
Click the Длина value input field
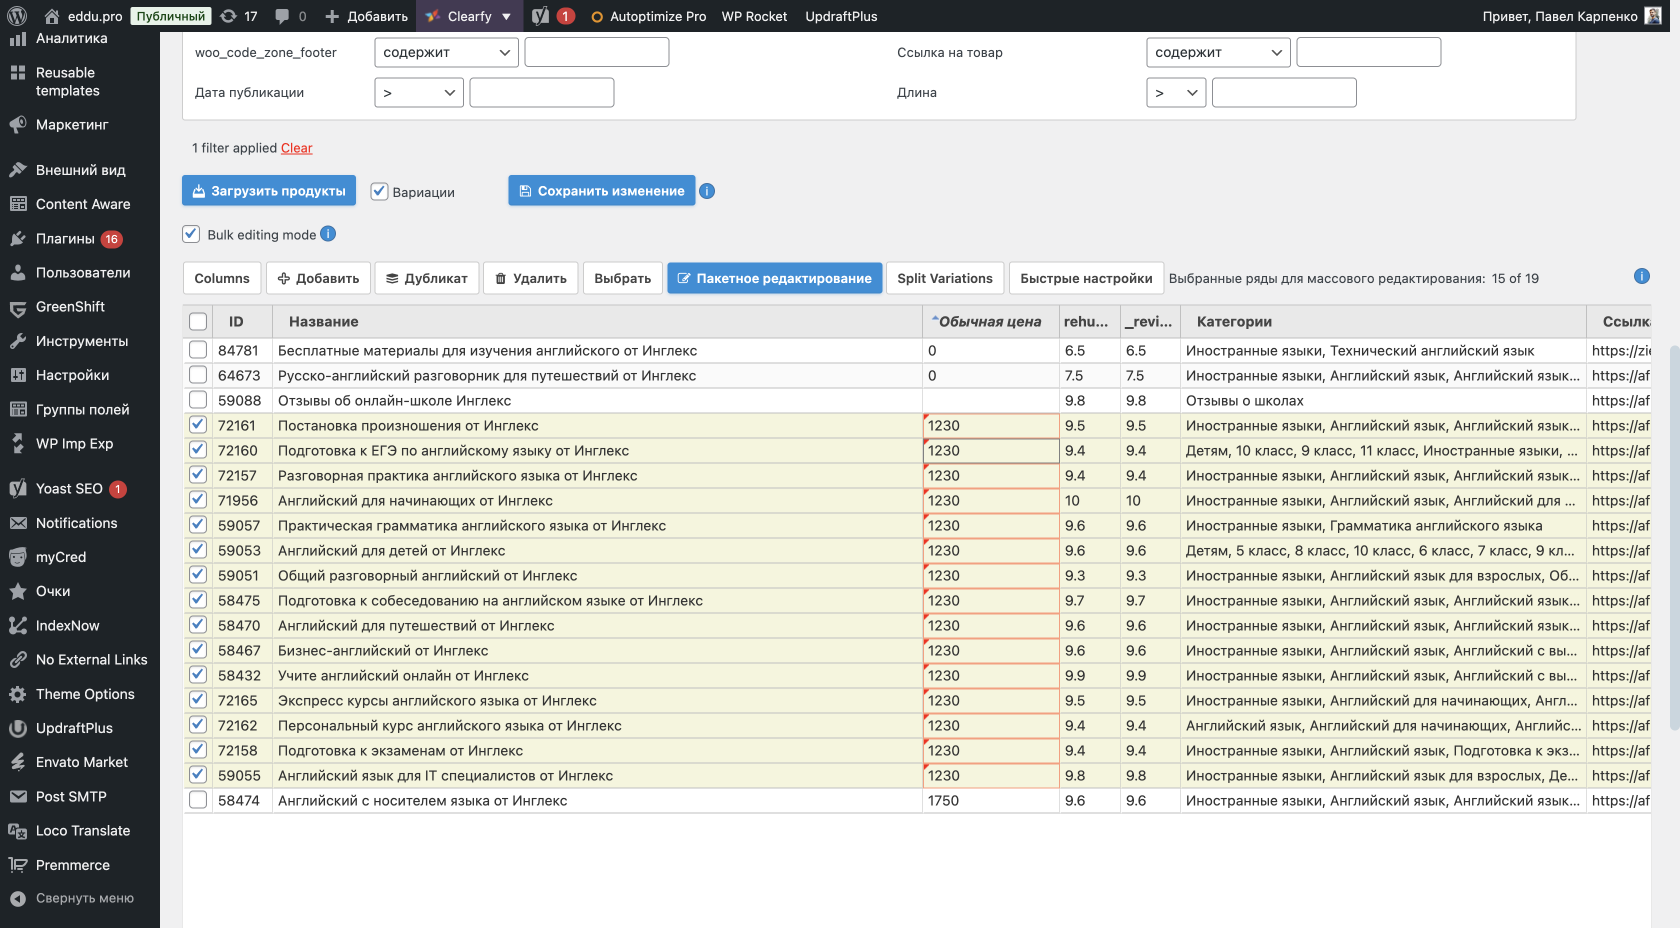[1284, 93]
